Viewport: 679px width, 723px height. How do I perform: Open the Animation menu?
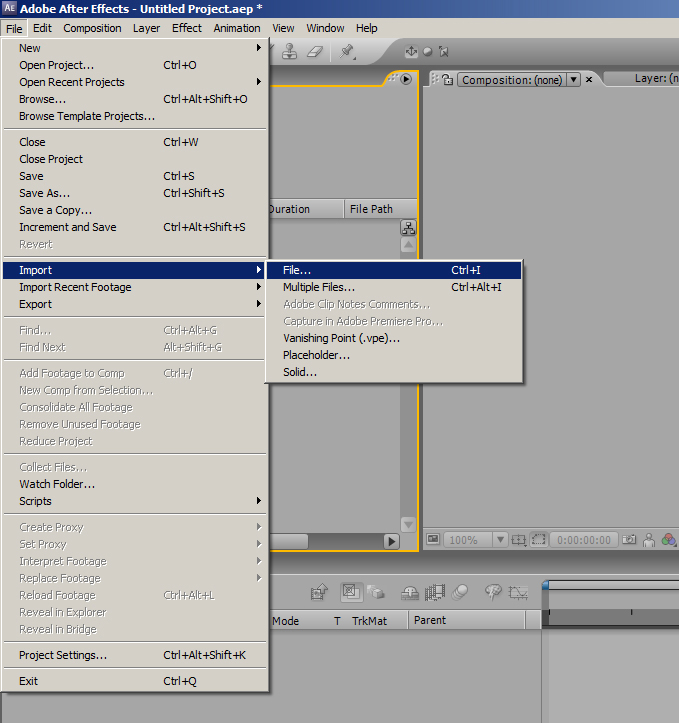click(x=237, y=28)
